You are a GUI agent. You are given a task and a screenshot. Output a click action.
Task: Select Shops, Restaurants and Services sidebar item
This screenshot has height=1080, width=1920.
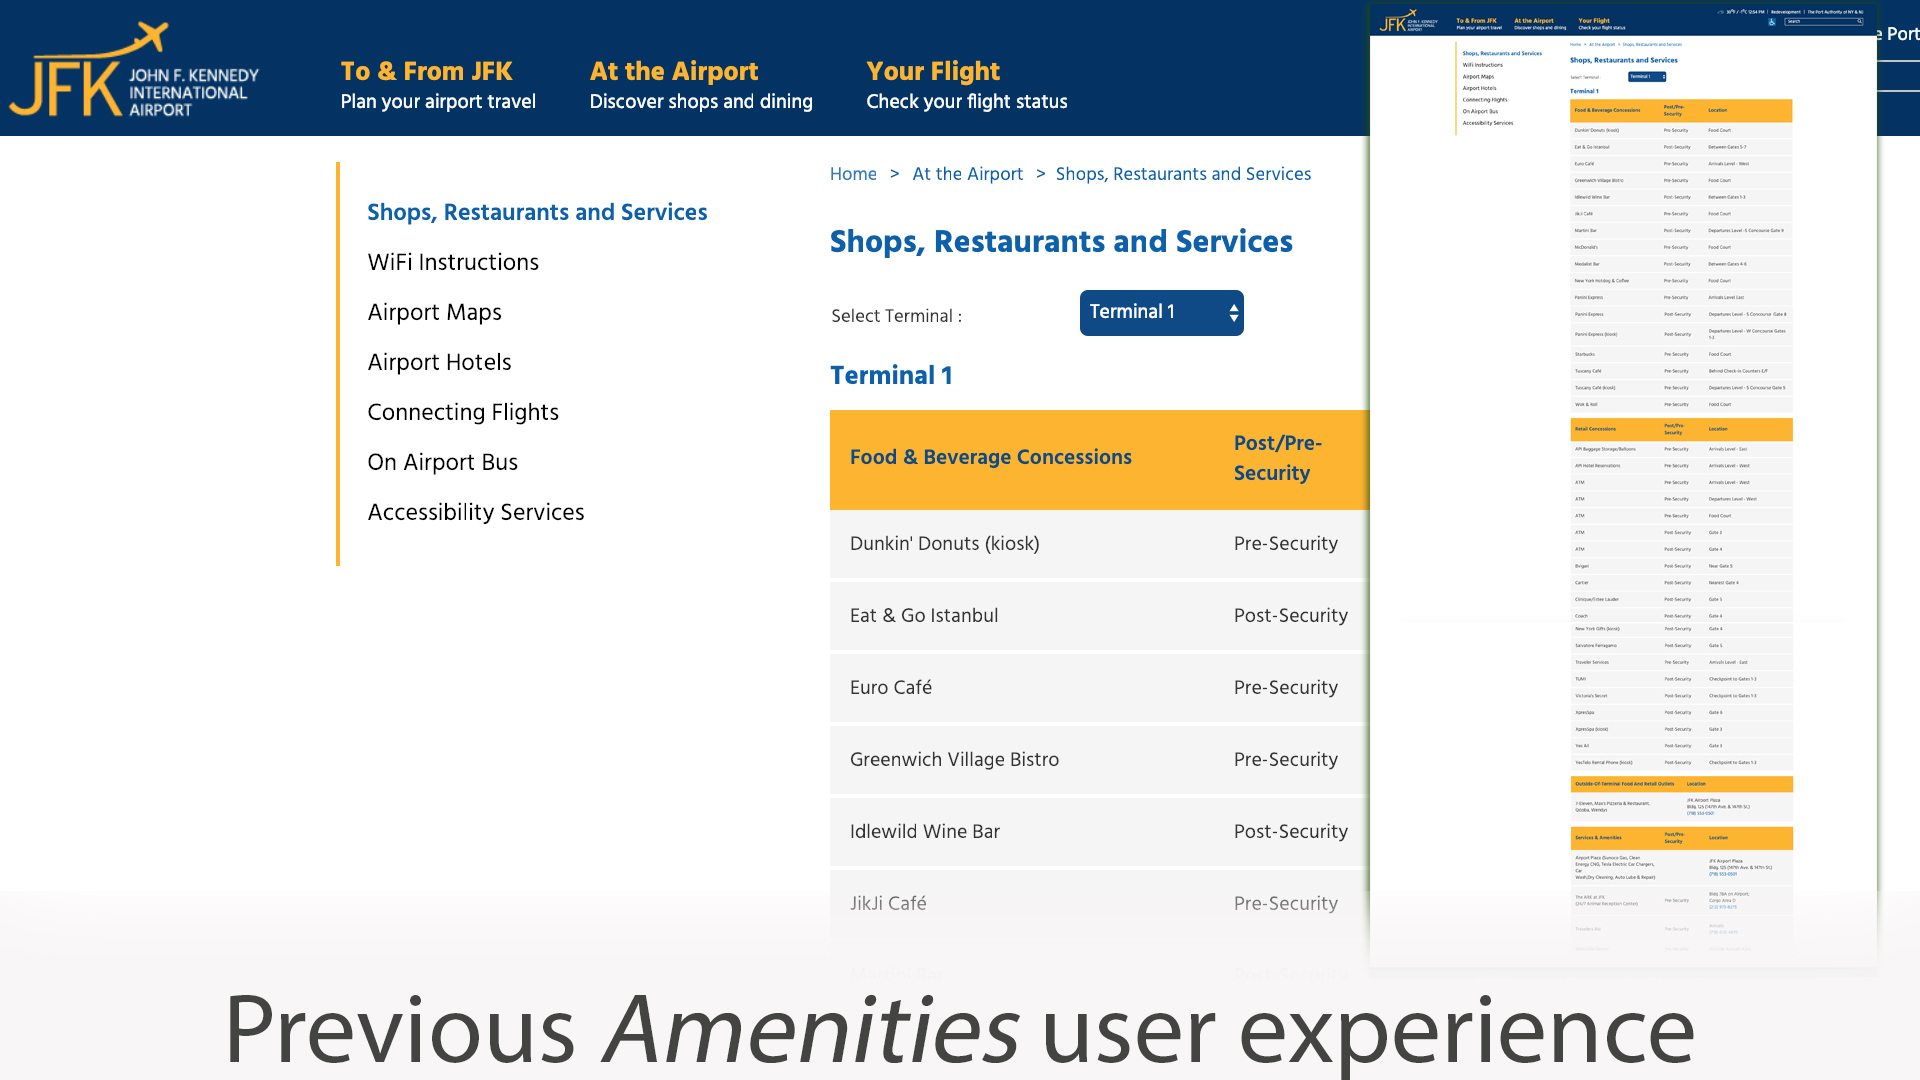(537, 212)
